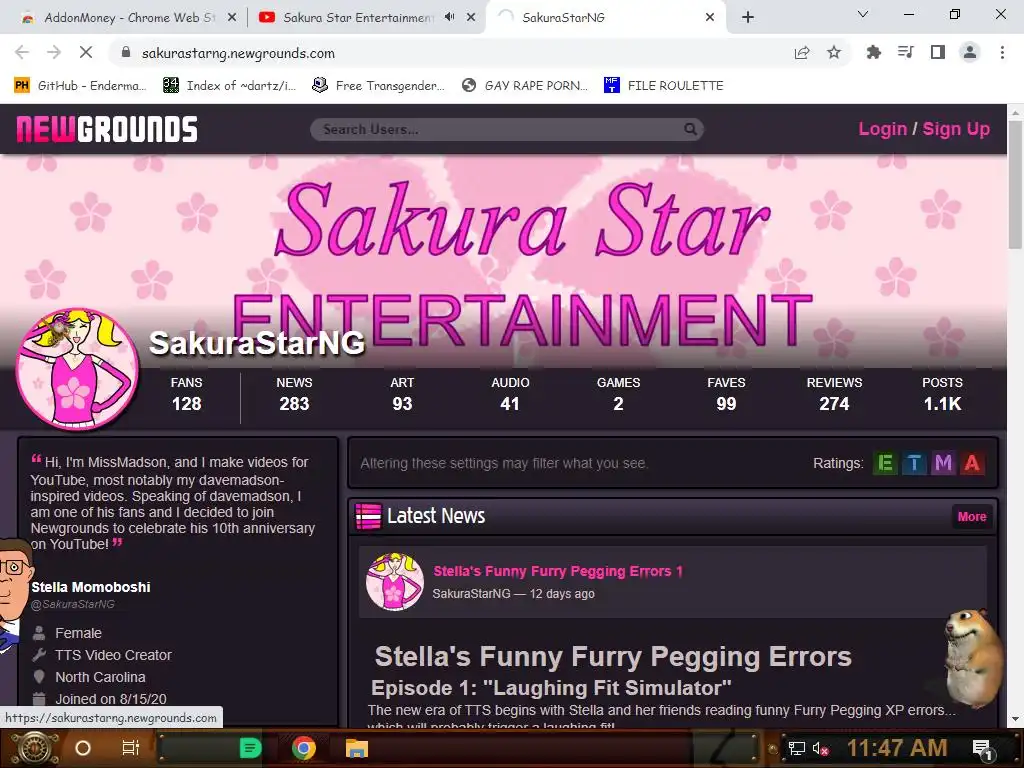The width and height of the screenshot is (1024, 768).
Task: Toggle the E (Everyone) rating filter
Action: coord(885,464)
